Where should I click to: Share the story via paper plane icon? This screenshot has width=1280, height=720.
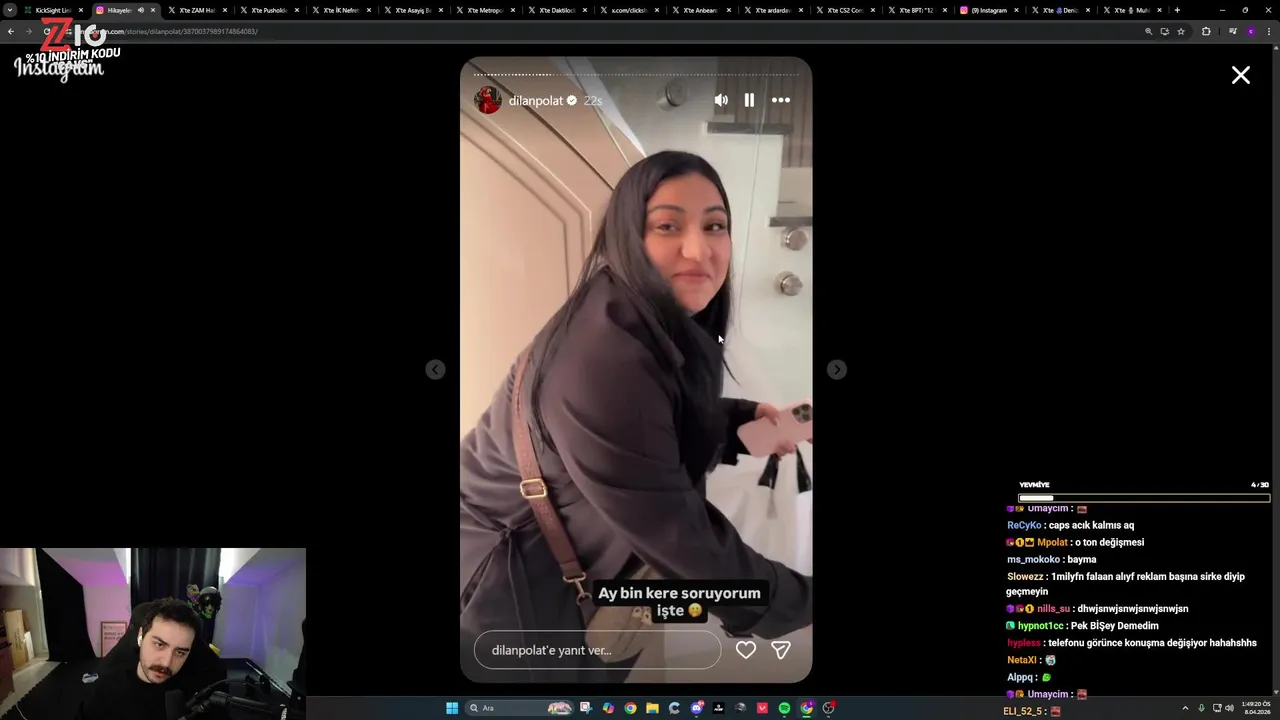pyautogui.click(x=781, y=650)
